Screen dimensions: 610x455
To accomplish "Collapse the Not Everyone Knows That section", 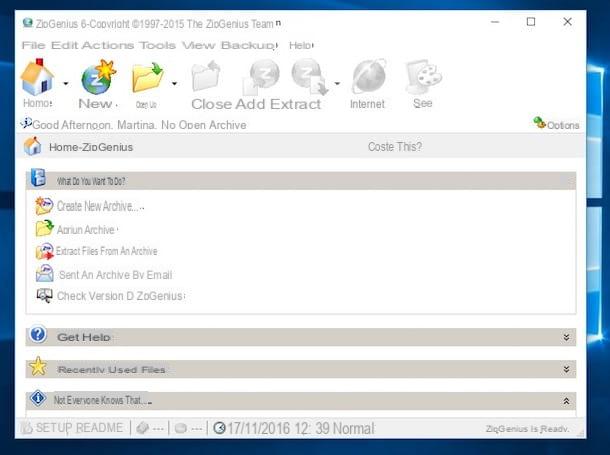I will 566,401.
